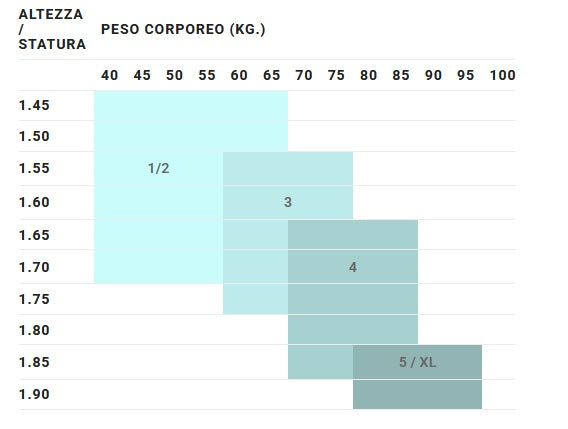The width and height of the screenshot is (568, 429).
Task: Click the 100 kg column header
Action: coord(502,75)
